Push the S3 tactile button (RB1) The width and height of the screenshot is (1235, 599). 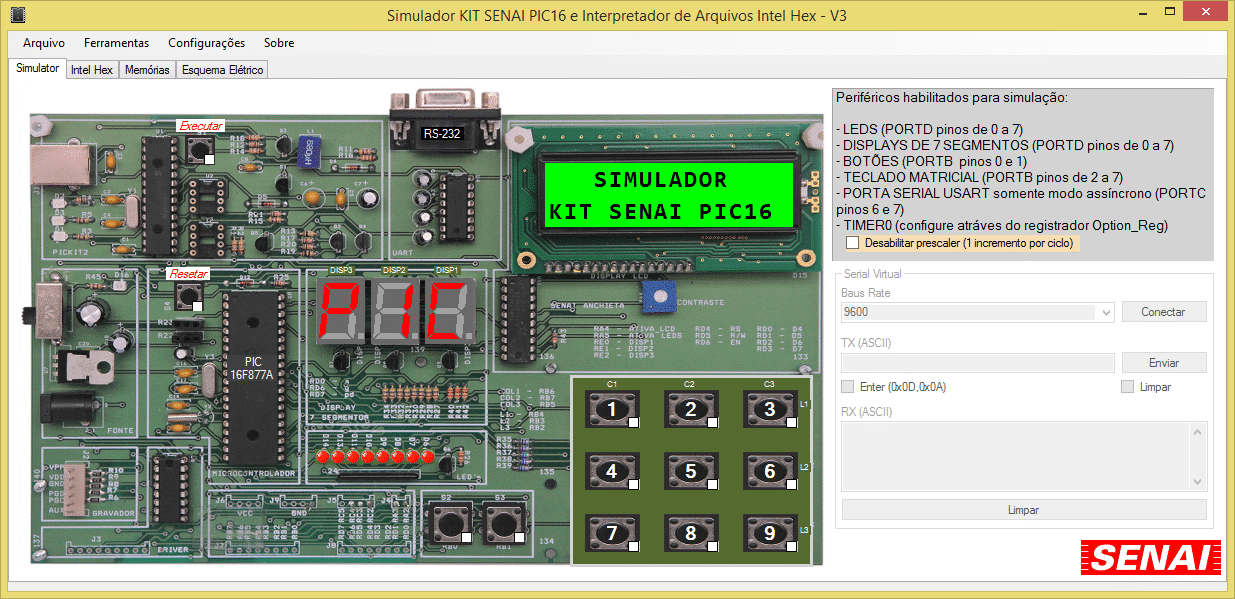pos(503,522)
